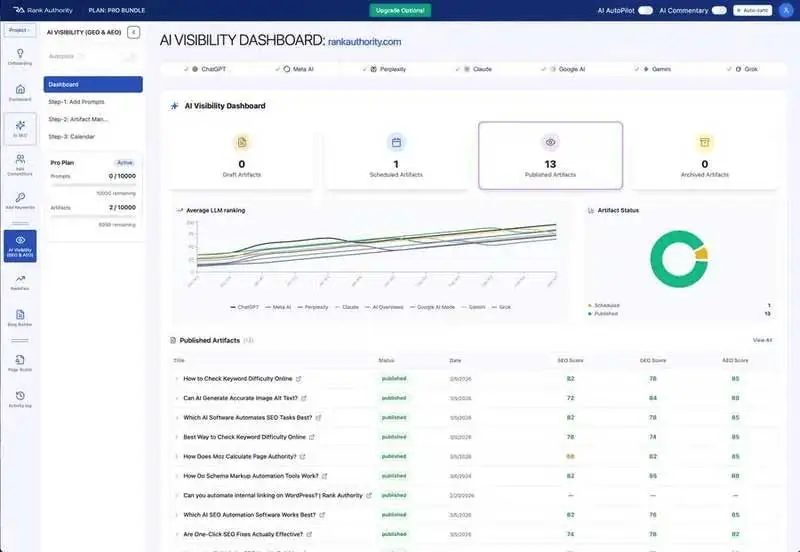Image resolution: width=800 pixels, height=552 pixels.
Task: Open external link for Best Way to Check Keyword Difficulty
Action: 312,437
